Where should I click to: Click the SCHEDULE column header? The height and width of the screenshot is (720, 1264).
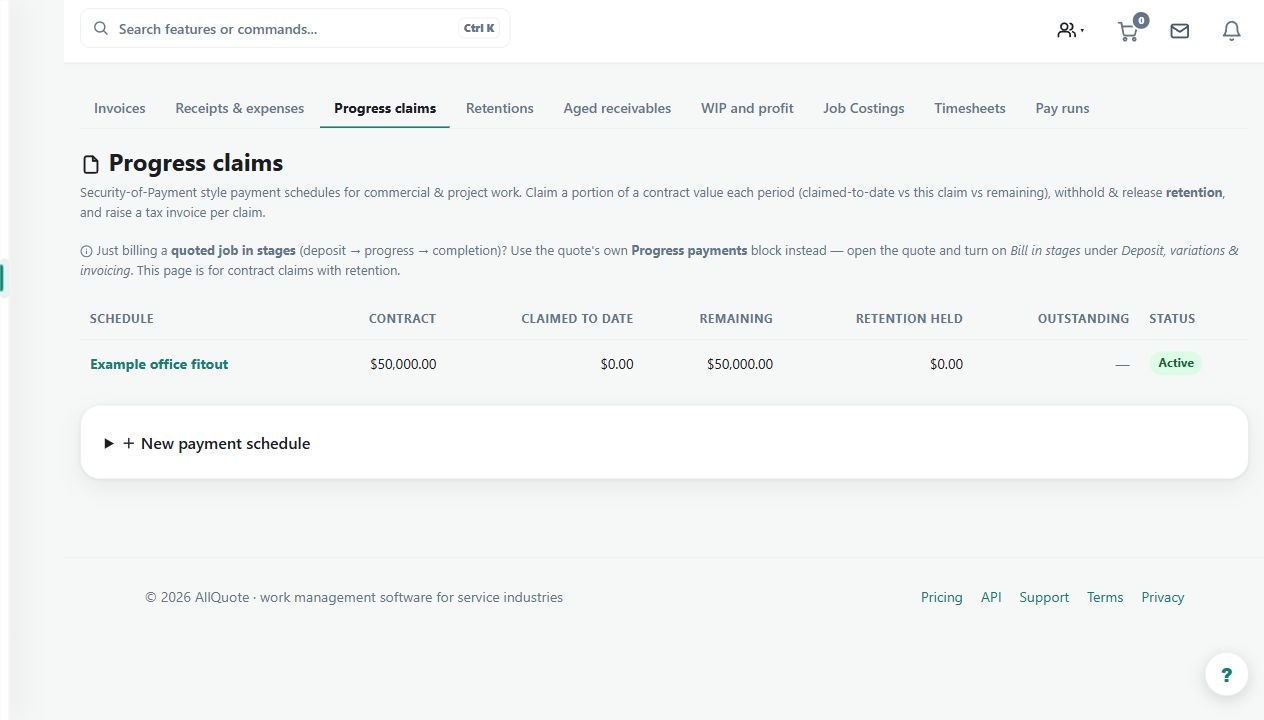coord(122,319)
